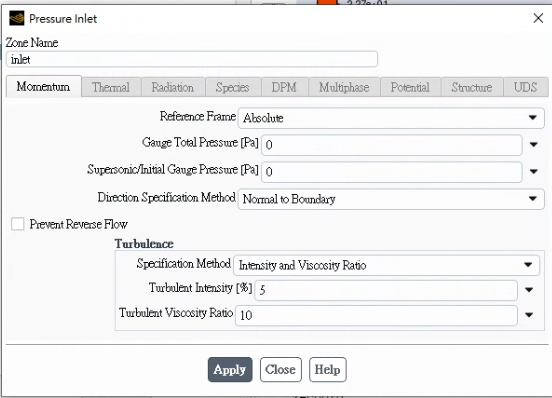Open the Potential tab
552x398 pixels.
pos(410,87)
